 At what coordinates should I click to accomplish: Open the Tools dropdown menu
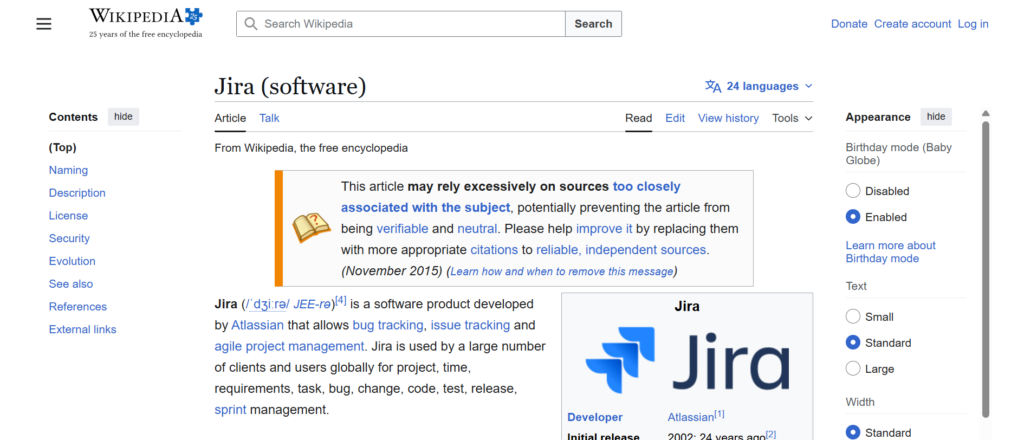(792, 118)
